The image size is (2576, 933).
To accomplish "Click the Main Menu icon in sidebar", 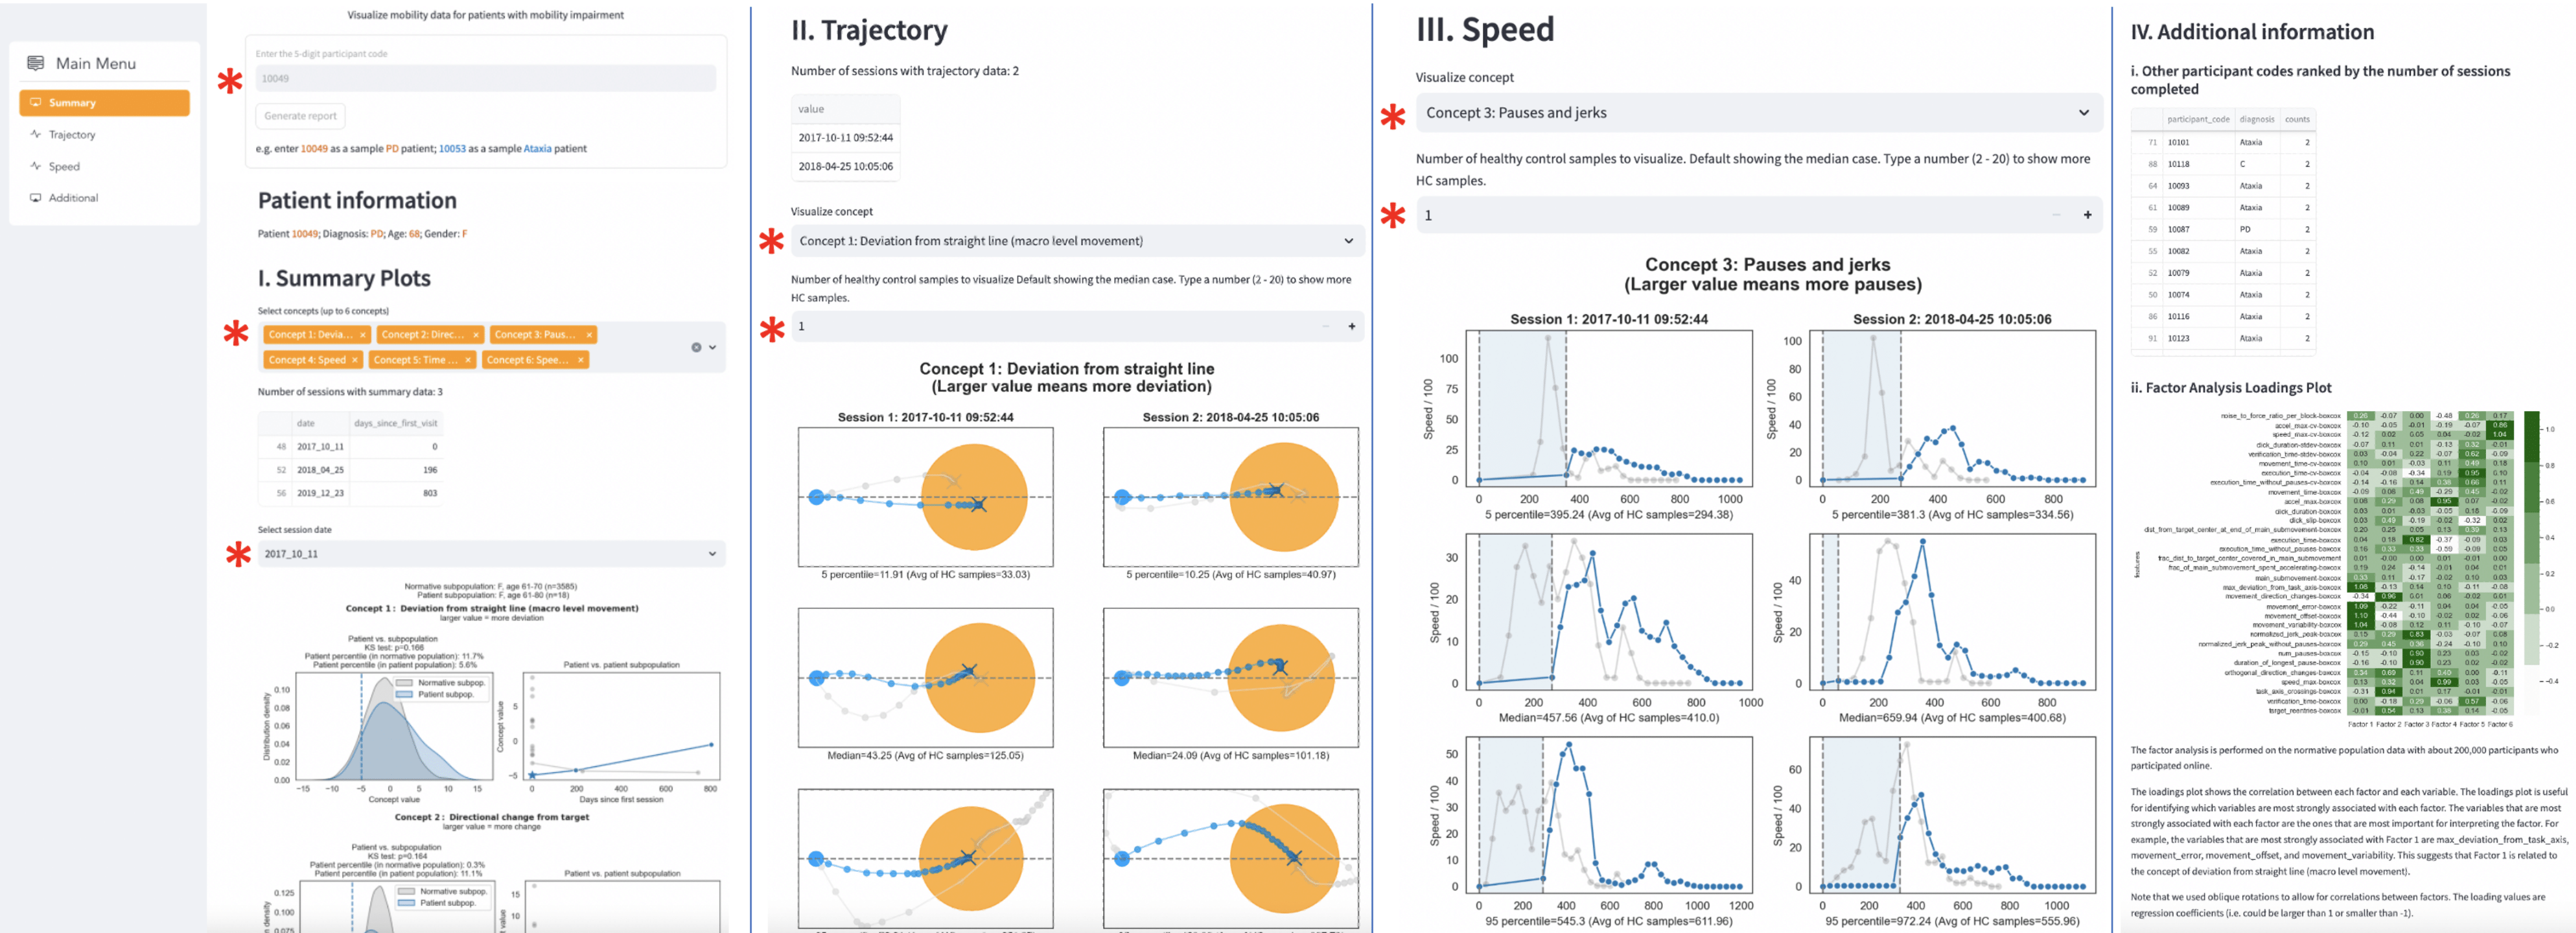I will 36,63.
